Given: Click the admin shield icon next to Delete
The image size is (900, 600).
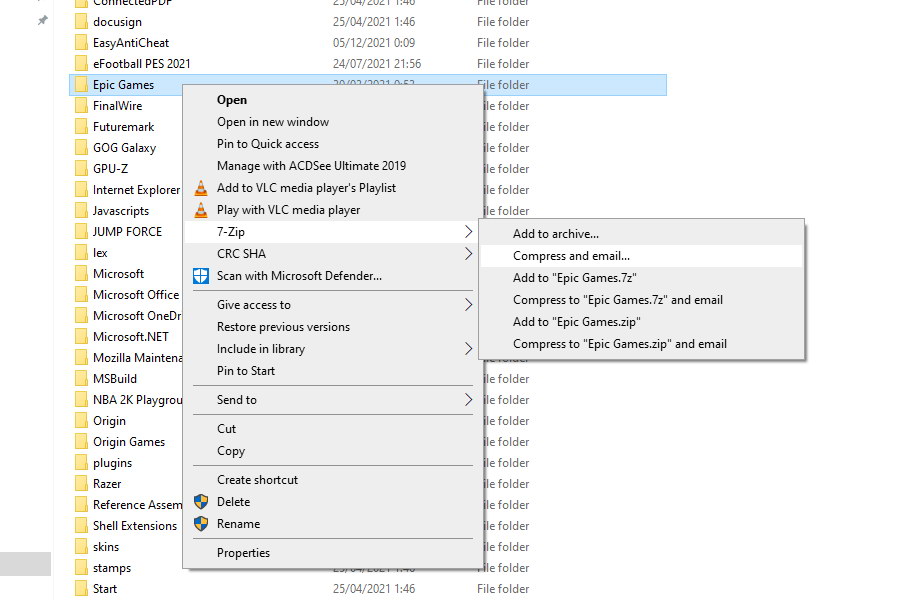Looking at the screenshot, I should coord(201,502).
